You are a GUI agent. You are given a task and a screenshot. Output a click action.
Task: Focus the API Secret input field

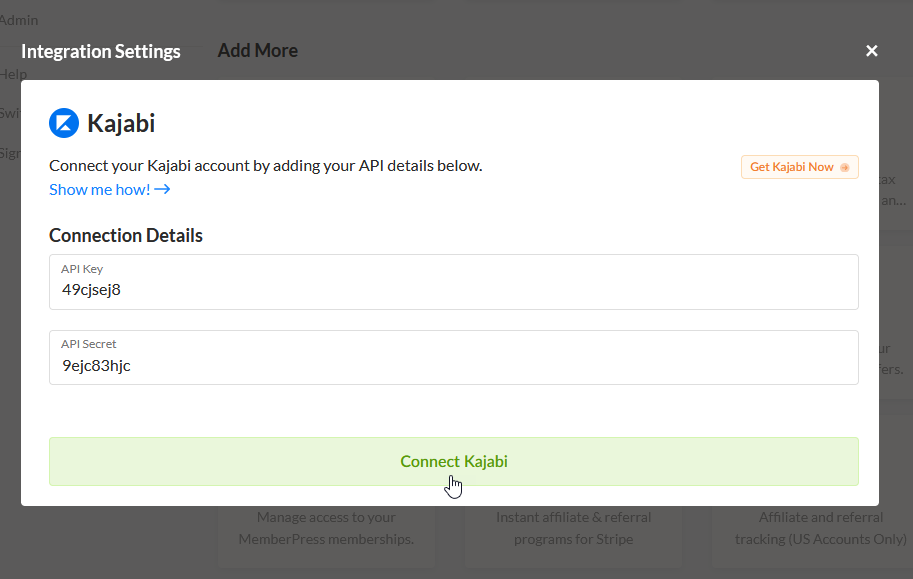454,358
